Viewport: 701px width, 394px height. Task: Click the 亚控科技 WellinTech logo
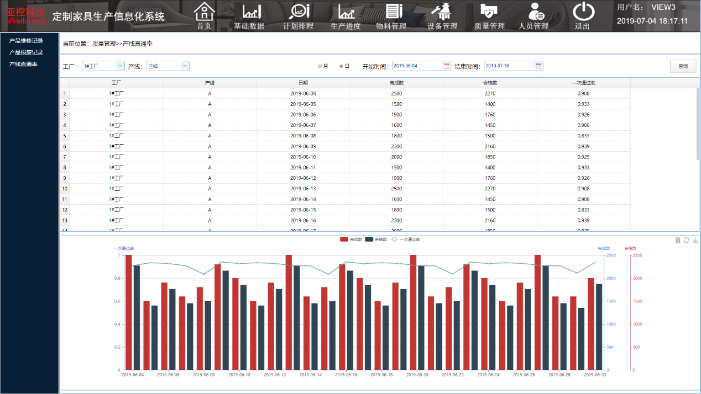26,16
